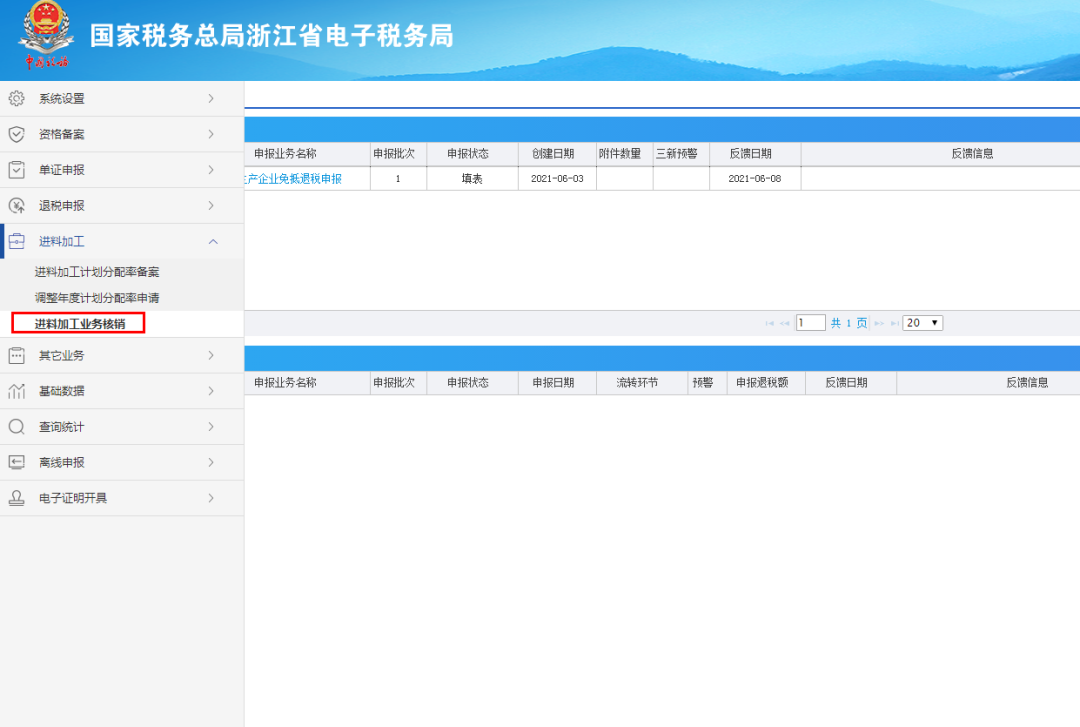Open 进料加工计划分配率备案 submenu item
This screenshot has height=727, width=1080.
(97, 272)
